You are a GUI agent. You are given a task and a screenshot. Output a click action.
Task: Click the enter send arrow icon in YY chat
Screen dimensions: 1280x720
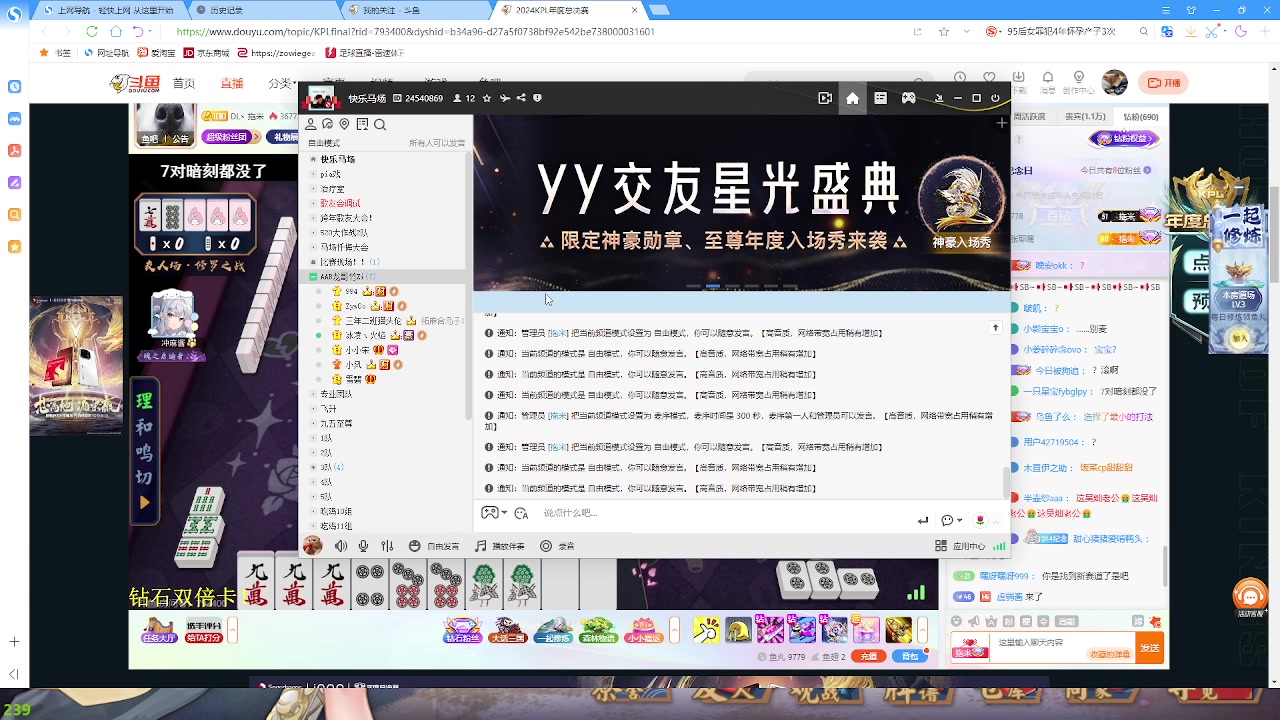[923, 520]
